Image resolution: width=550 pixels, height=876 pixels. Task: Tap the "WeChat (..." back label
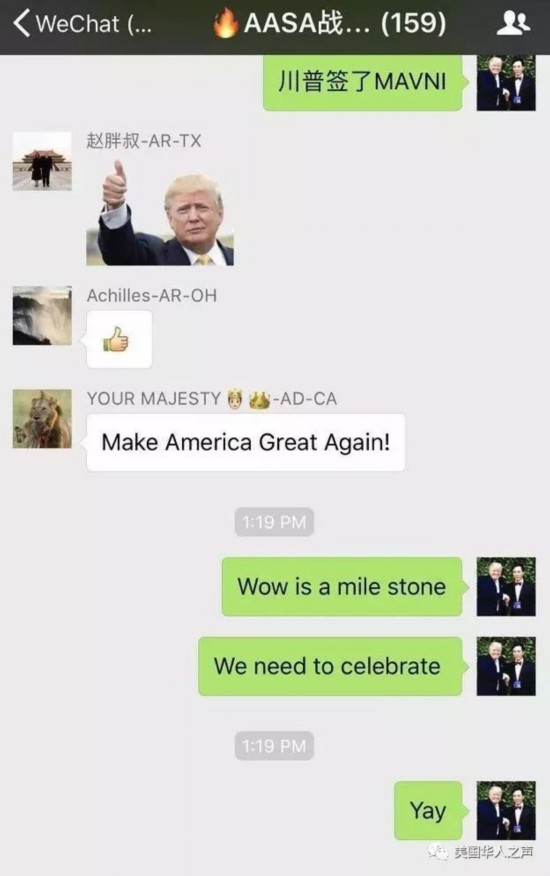pos(93,24)
